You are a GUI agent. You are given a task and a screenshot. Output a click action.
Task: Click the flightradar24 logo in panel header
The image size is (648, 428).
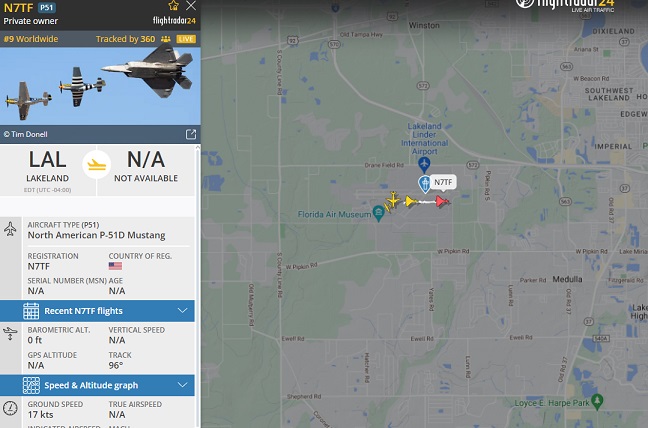pyautogui.click(x=174, y=20)
